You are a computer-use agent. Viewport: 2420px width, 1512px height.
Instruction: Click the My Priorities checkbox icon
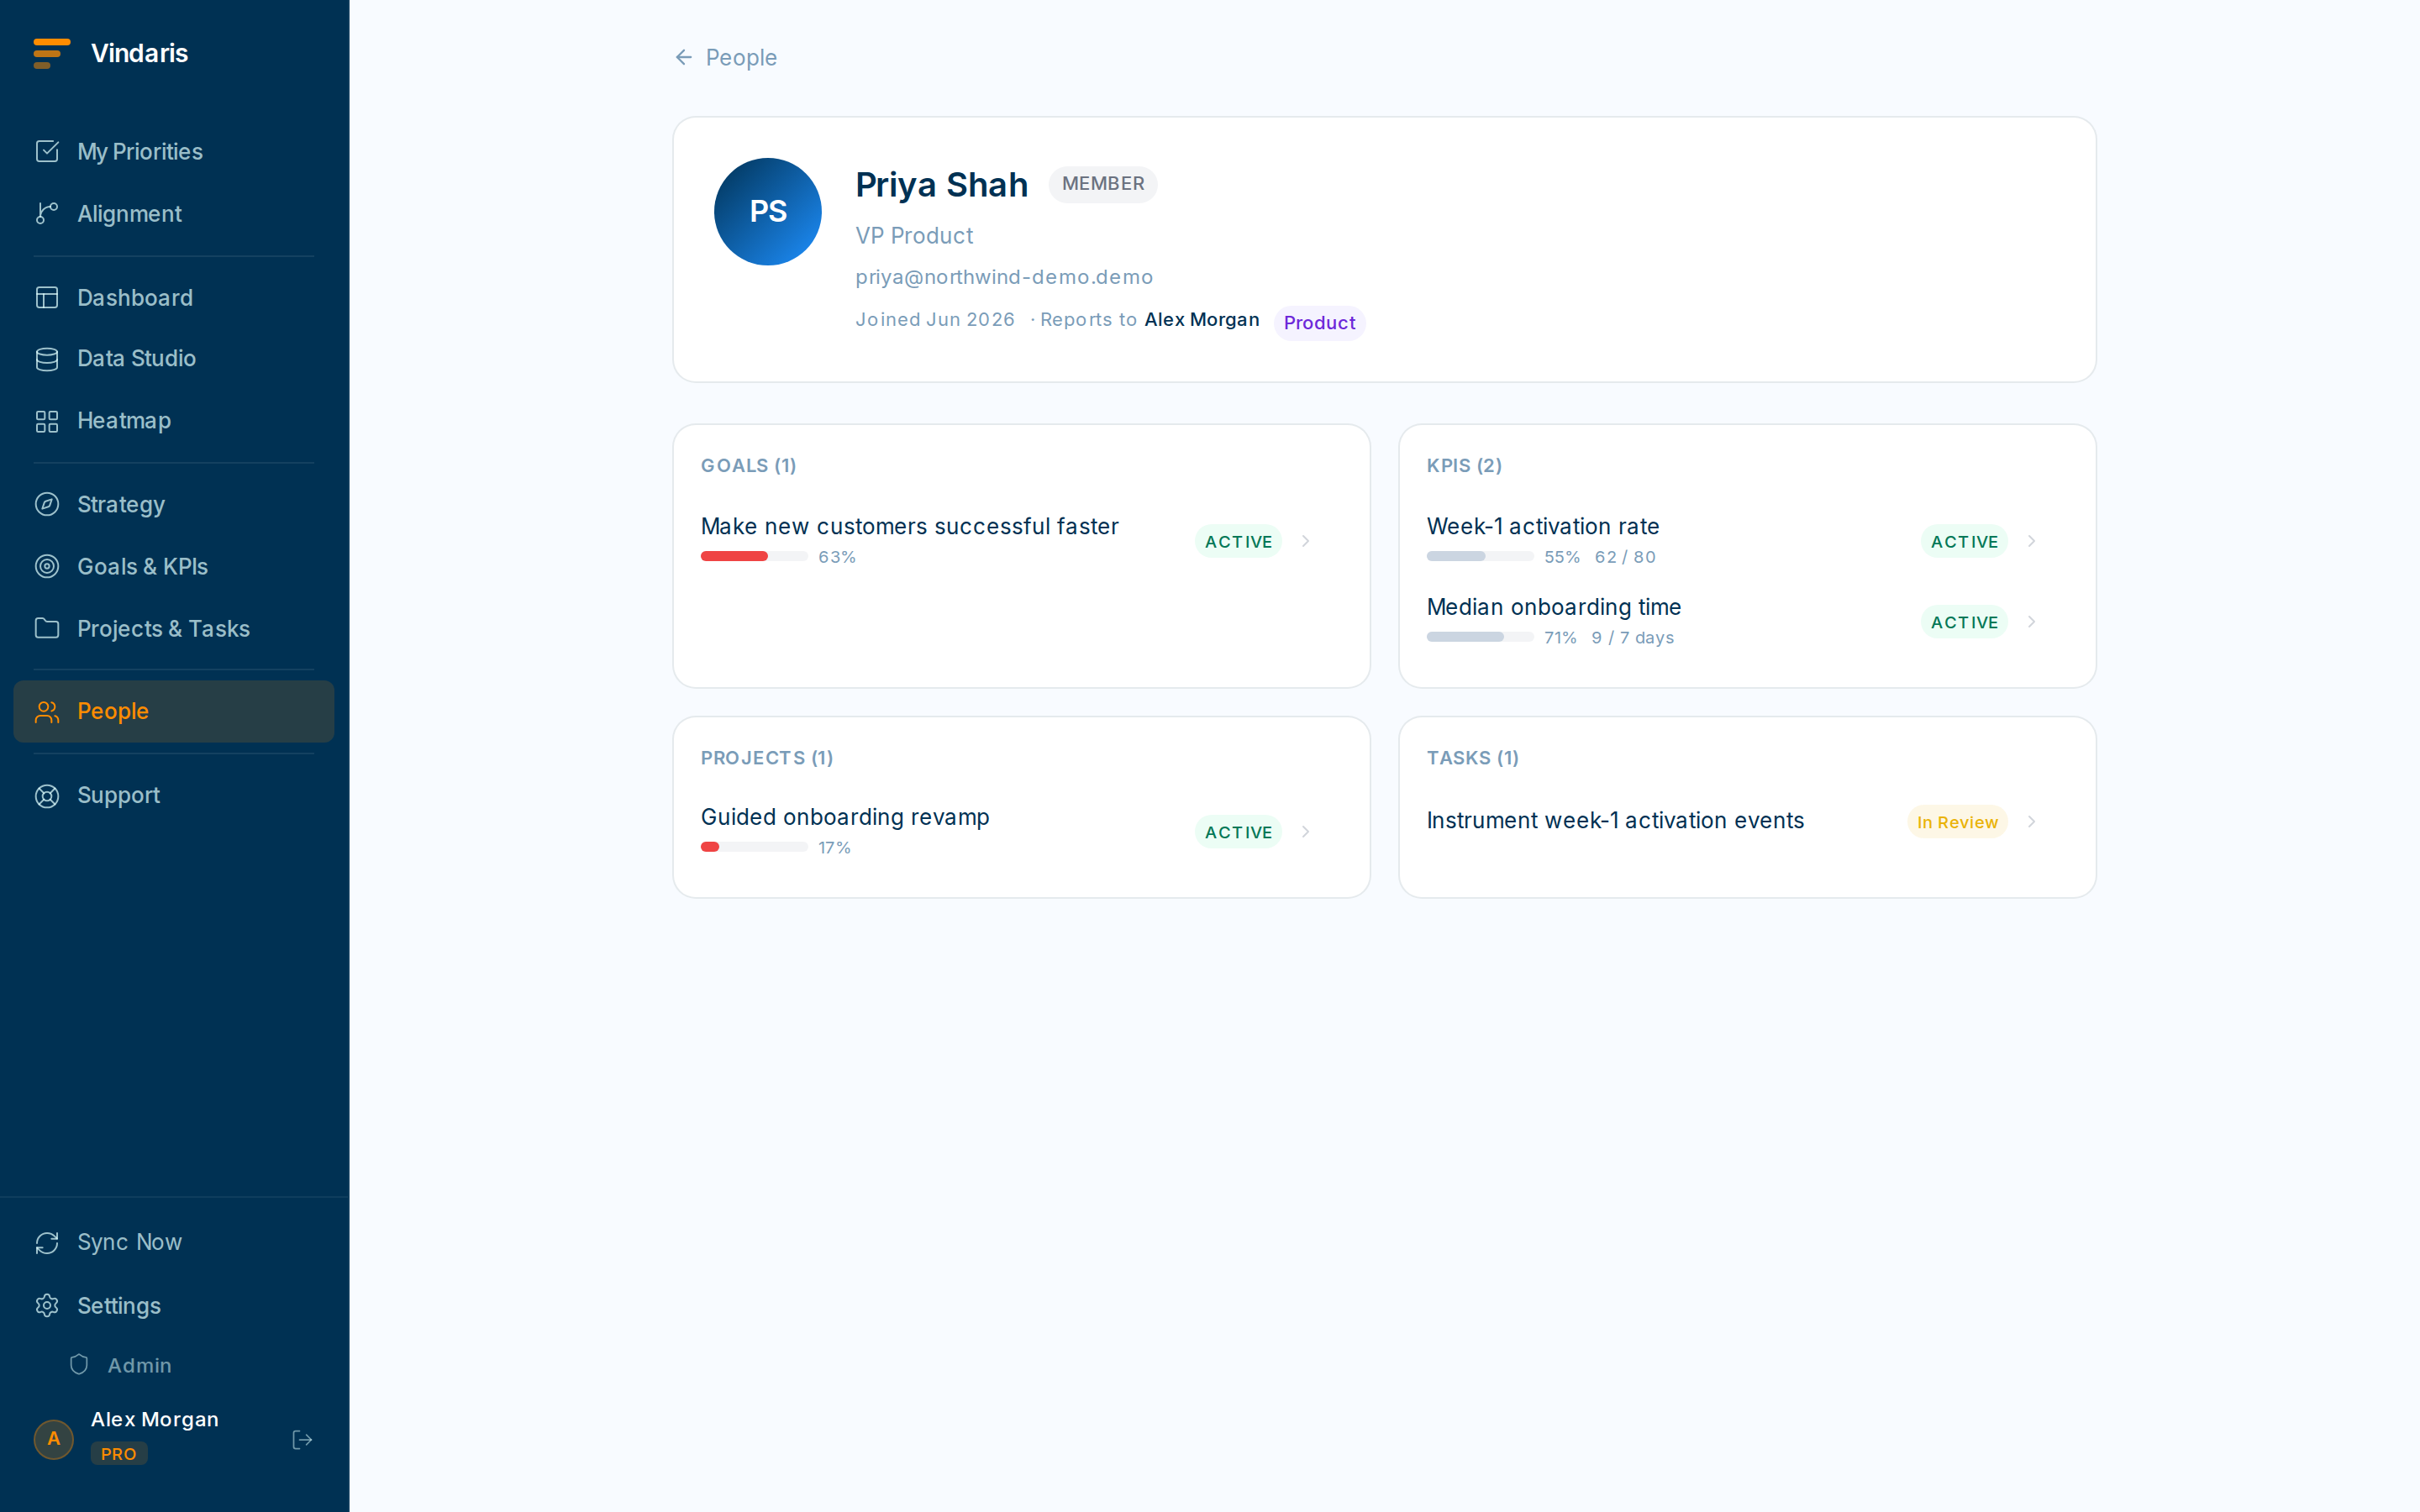tap(47, 151)
